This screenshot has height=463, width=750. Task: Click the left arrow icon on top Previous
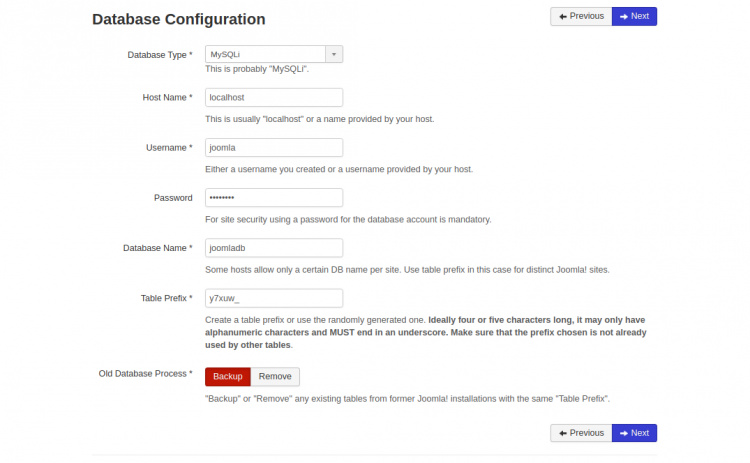click(563, 16)
